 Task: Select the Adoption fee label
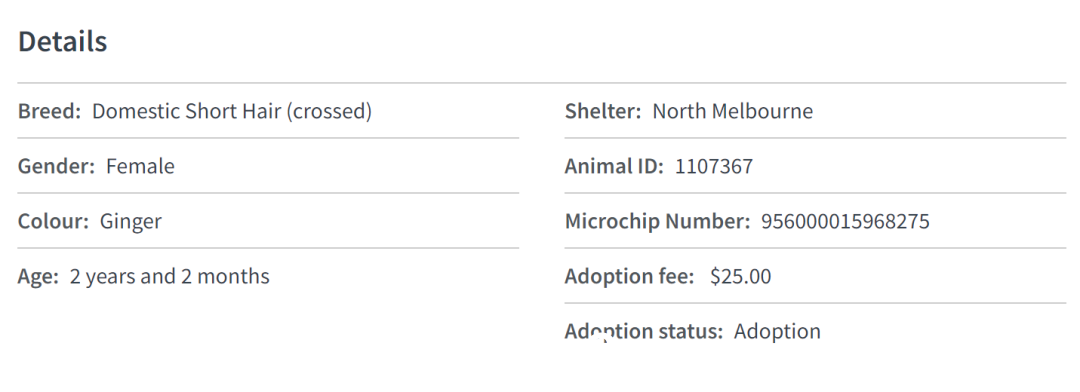(630, 276)
